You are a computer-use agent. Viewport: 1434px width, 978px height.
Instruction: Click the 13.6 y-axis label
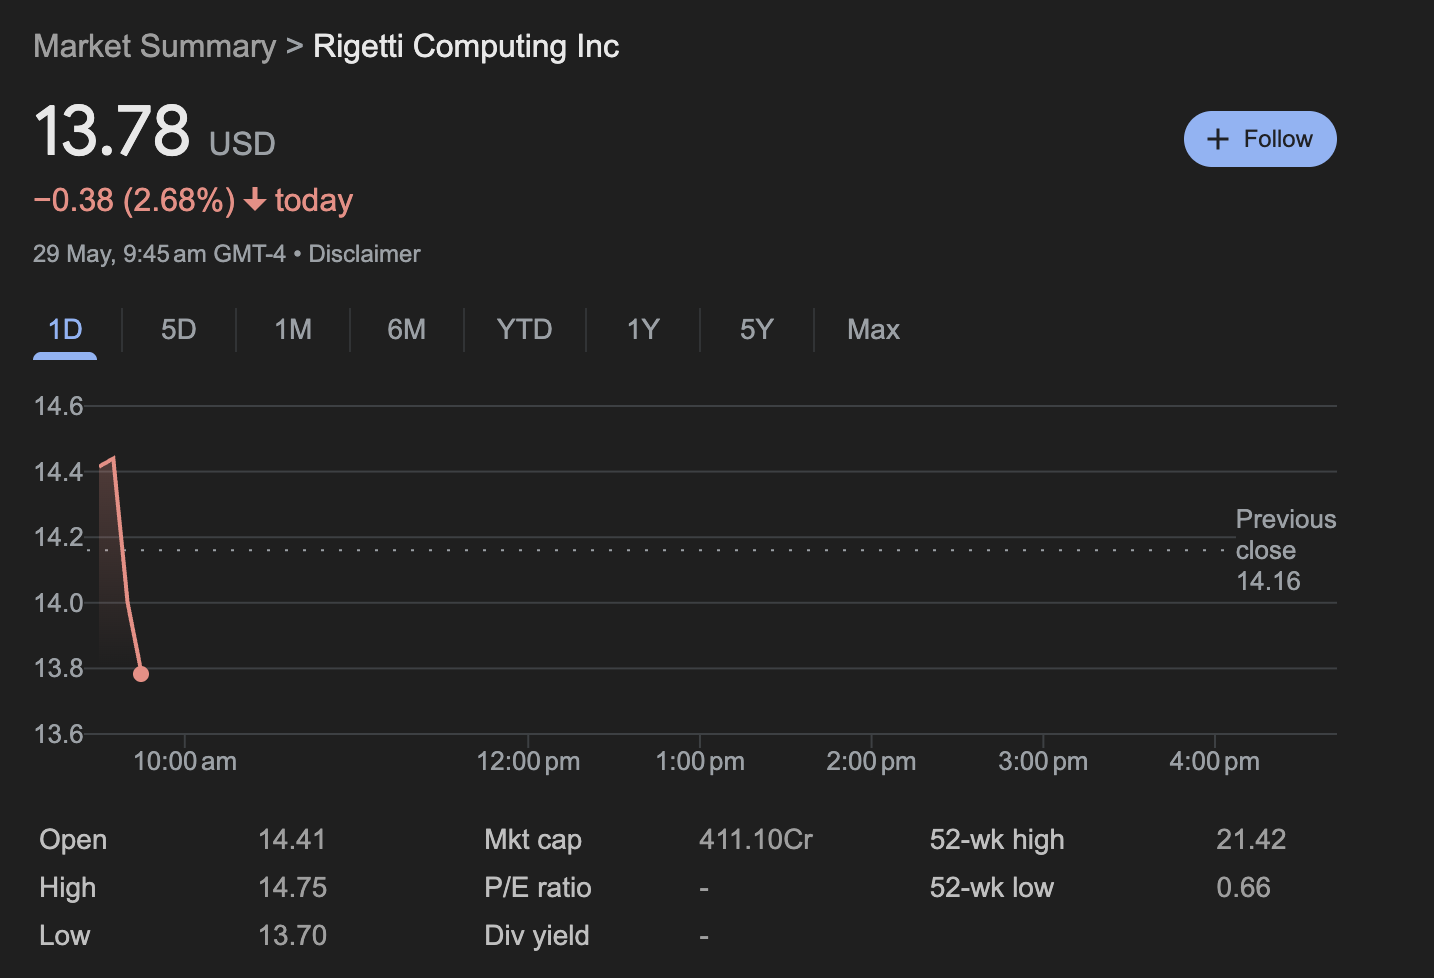pyautogui.click(x=58, y=734)
